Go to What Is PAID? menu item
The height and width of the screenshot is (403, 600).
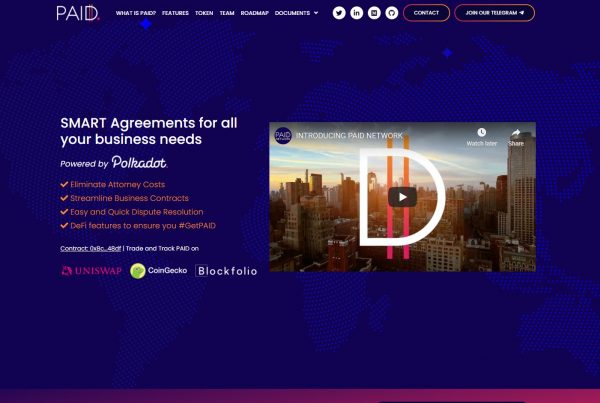135,13
